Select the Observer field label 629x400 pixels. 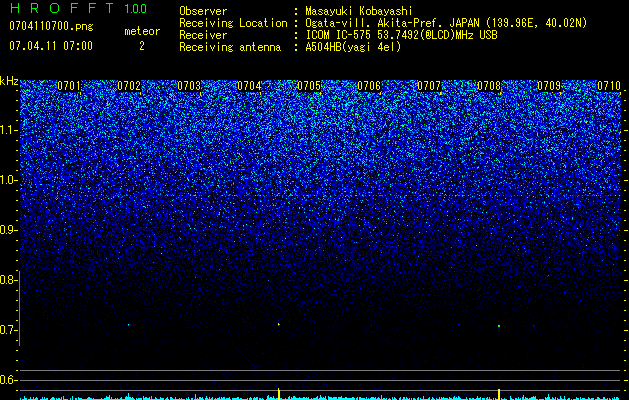(203, 11)
